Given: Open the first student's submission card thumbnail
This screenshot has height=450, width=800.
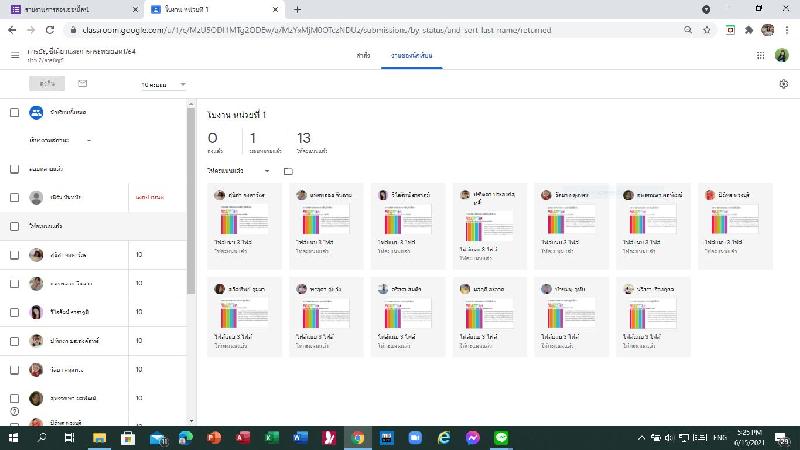Looking at the screenshot, I should coord(243,220).
